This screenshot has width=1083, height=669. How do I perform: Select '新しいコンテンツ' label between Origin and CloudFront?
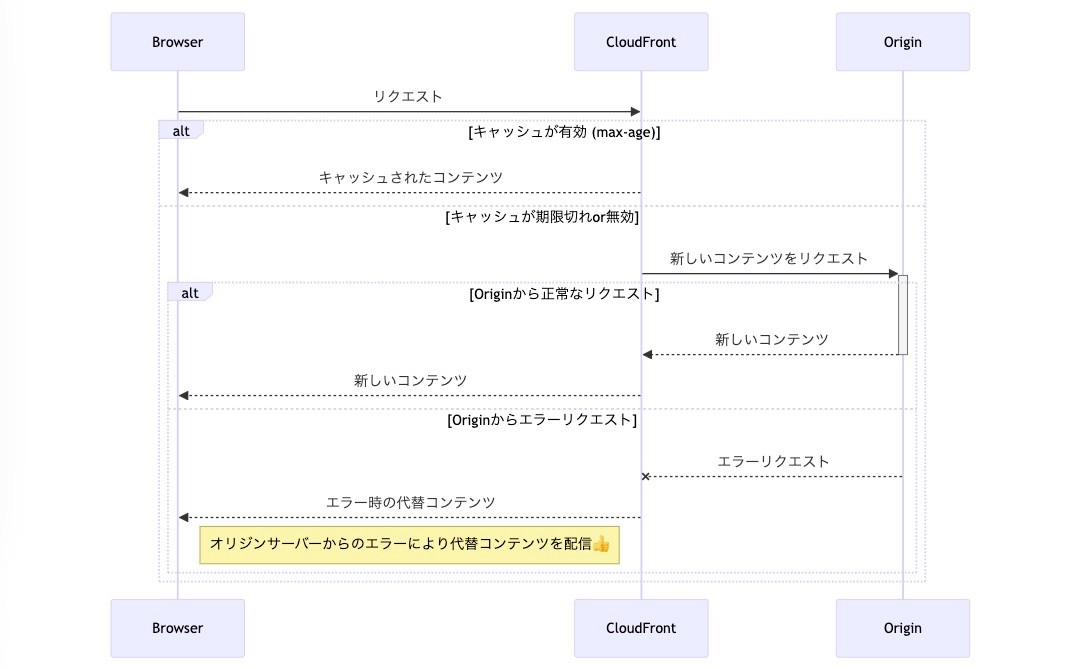[771, 339]
